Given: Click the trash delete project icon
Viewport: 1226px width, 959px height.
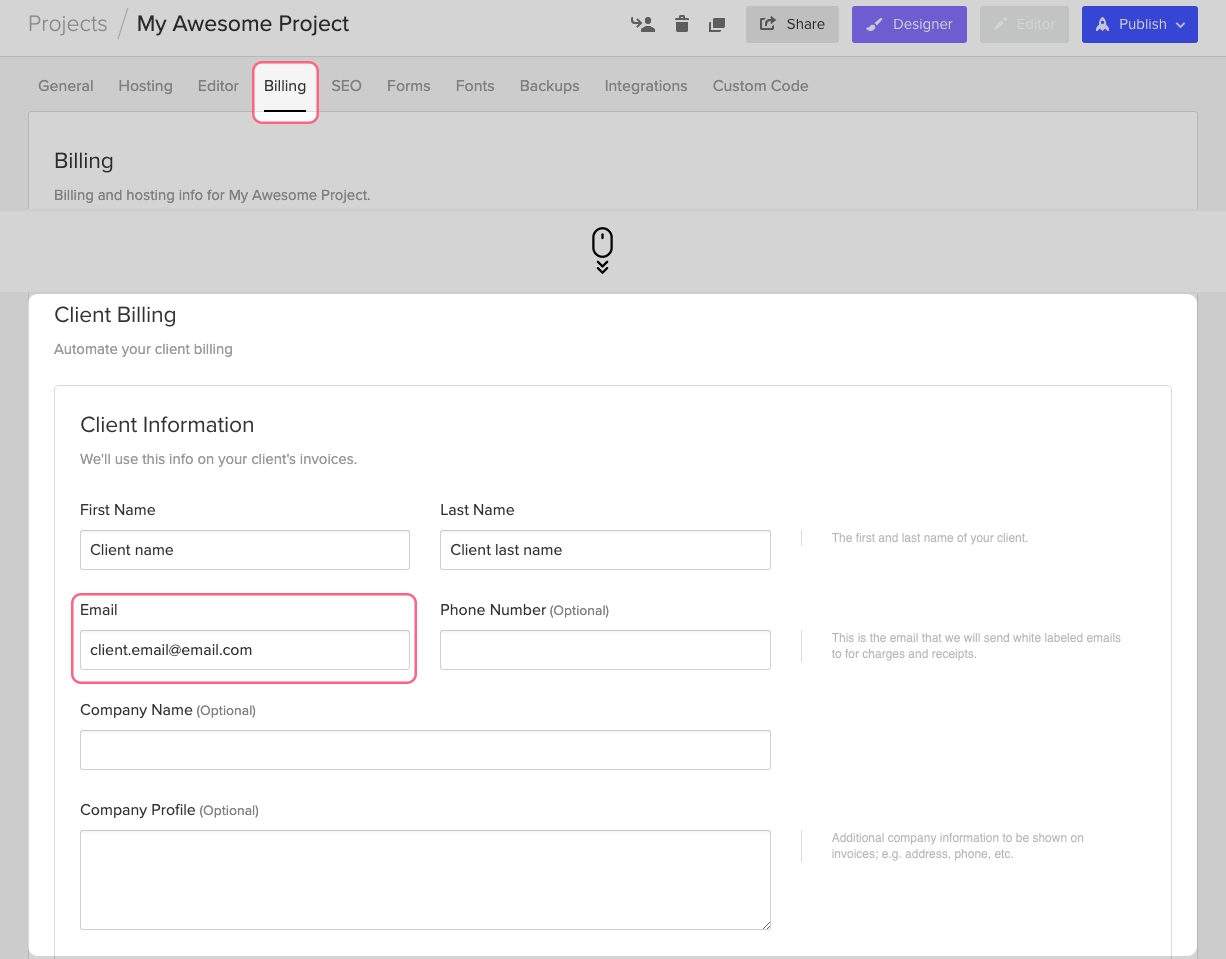Looking at the screenshot, I should 682,24.
